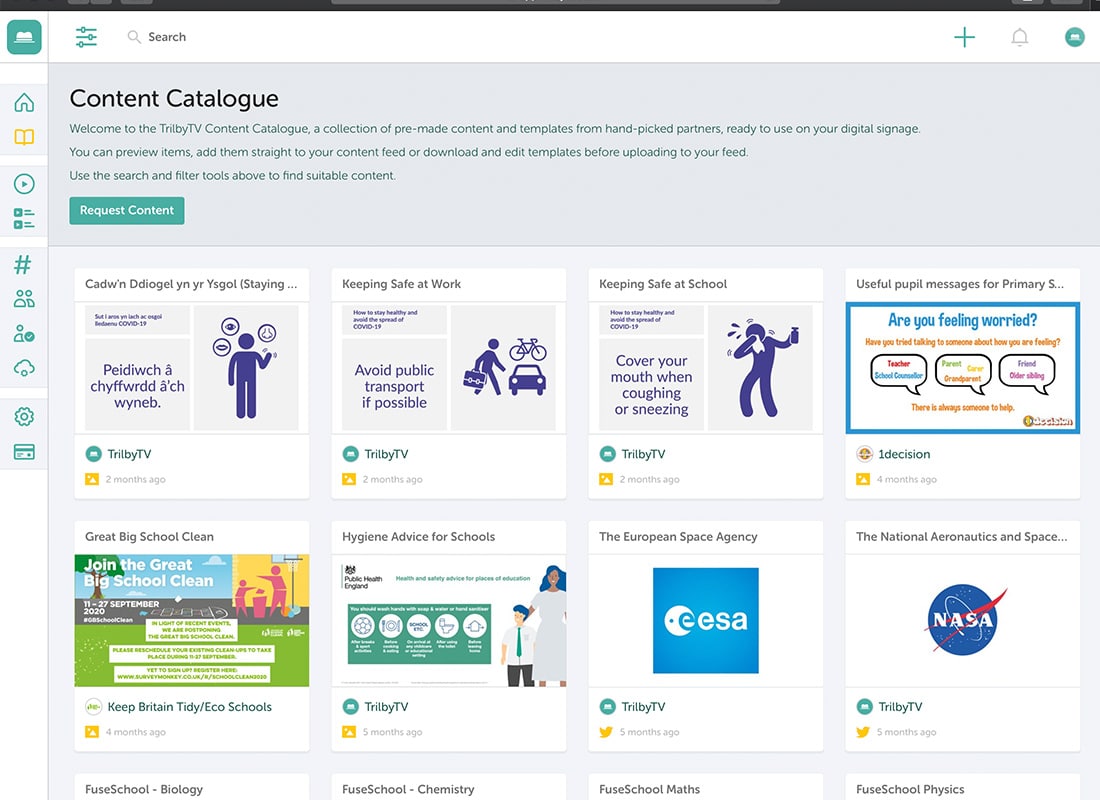Image resolution: width=1100 pixels, height=800 pixels.
Task: Click '4 months ago' on the 1decision card
Action: coord(907,479)
